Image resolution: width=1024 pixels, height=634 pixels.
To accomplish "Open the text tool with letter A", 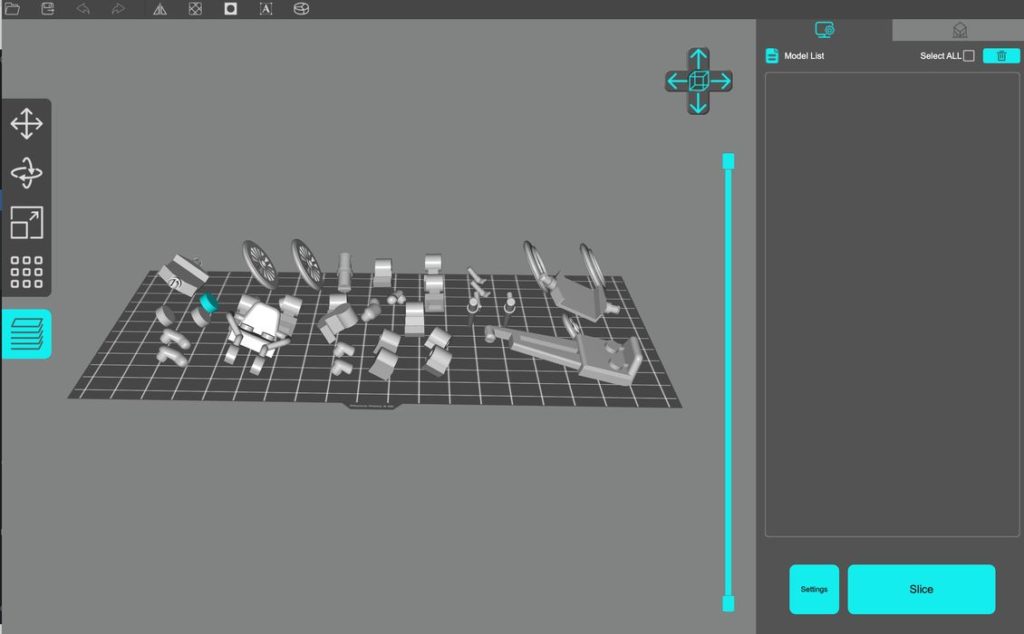I will (266, 9).
